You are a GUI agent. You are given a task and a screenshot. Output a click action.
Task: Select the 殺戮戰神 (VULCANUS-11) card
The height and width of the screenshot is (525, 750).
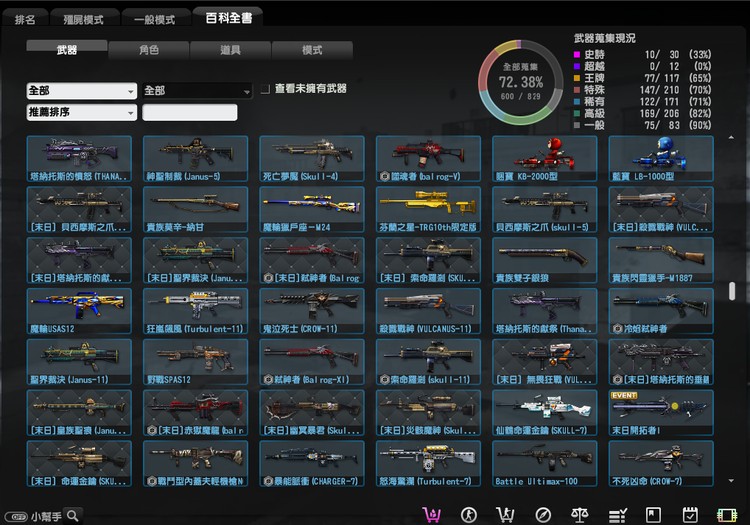[429, 311]
